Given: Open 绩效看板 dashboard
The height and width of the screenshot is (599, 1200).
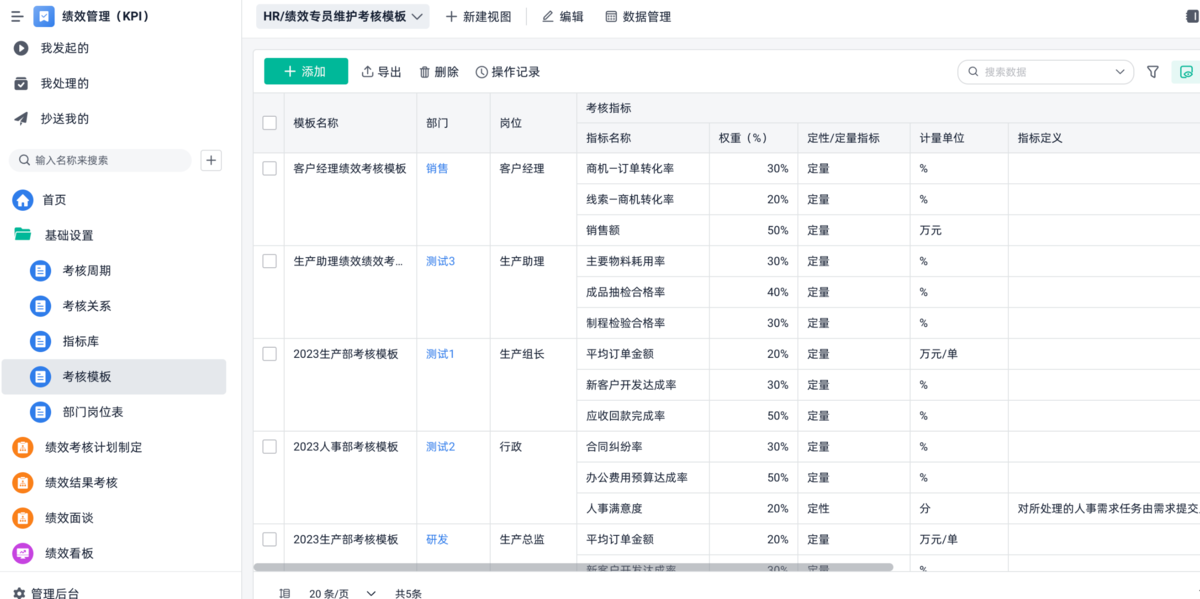Looking at the screenshot, I should pyautogui.click(x=69, y=553).
